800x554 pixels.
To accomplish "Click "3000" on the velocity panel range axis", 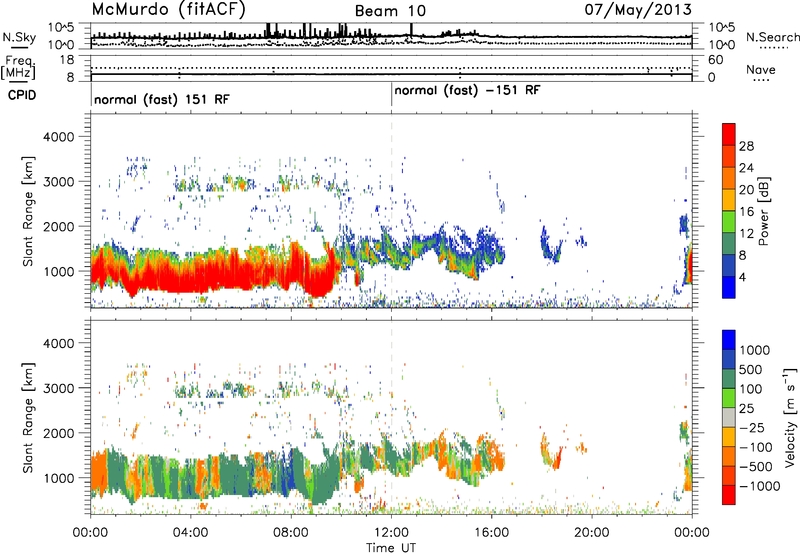I will pos(58,388).
